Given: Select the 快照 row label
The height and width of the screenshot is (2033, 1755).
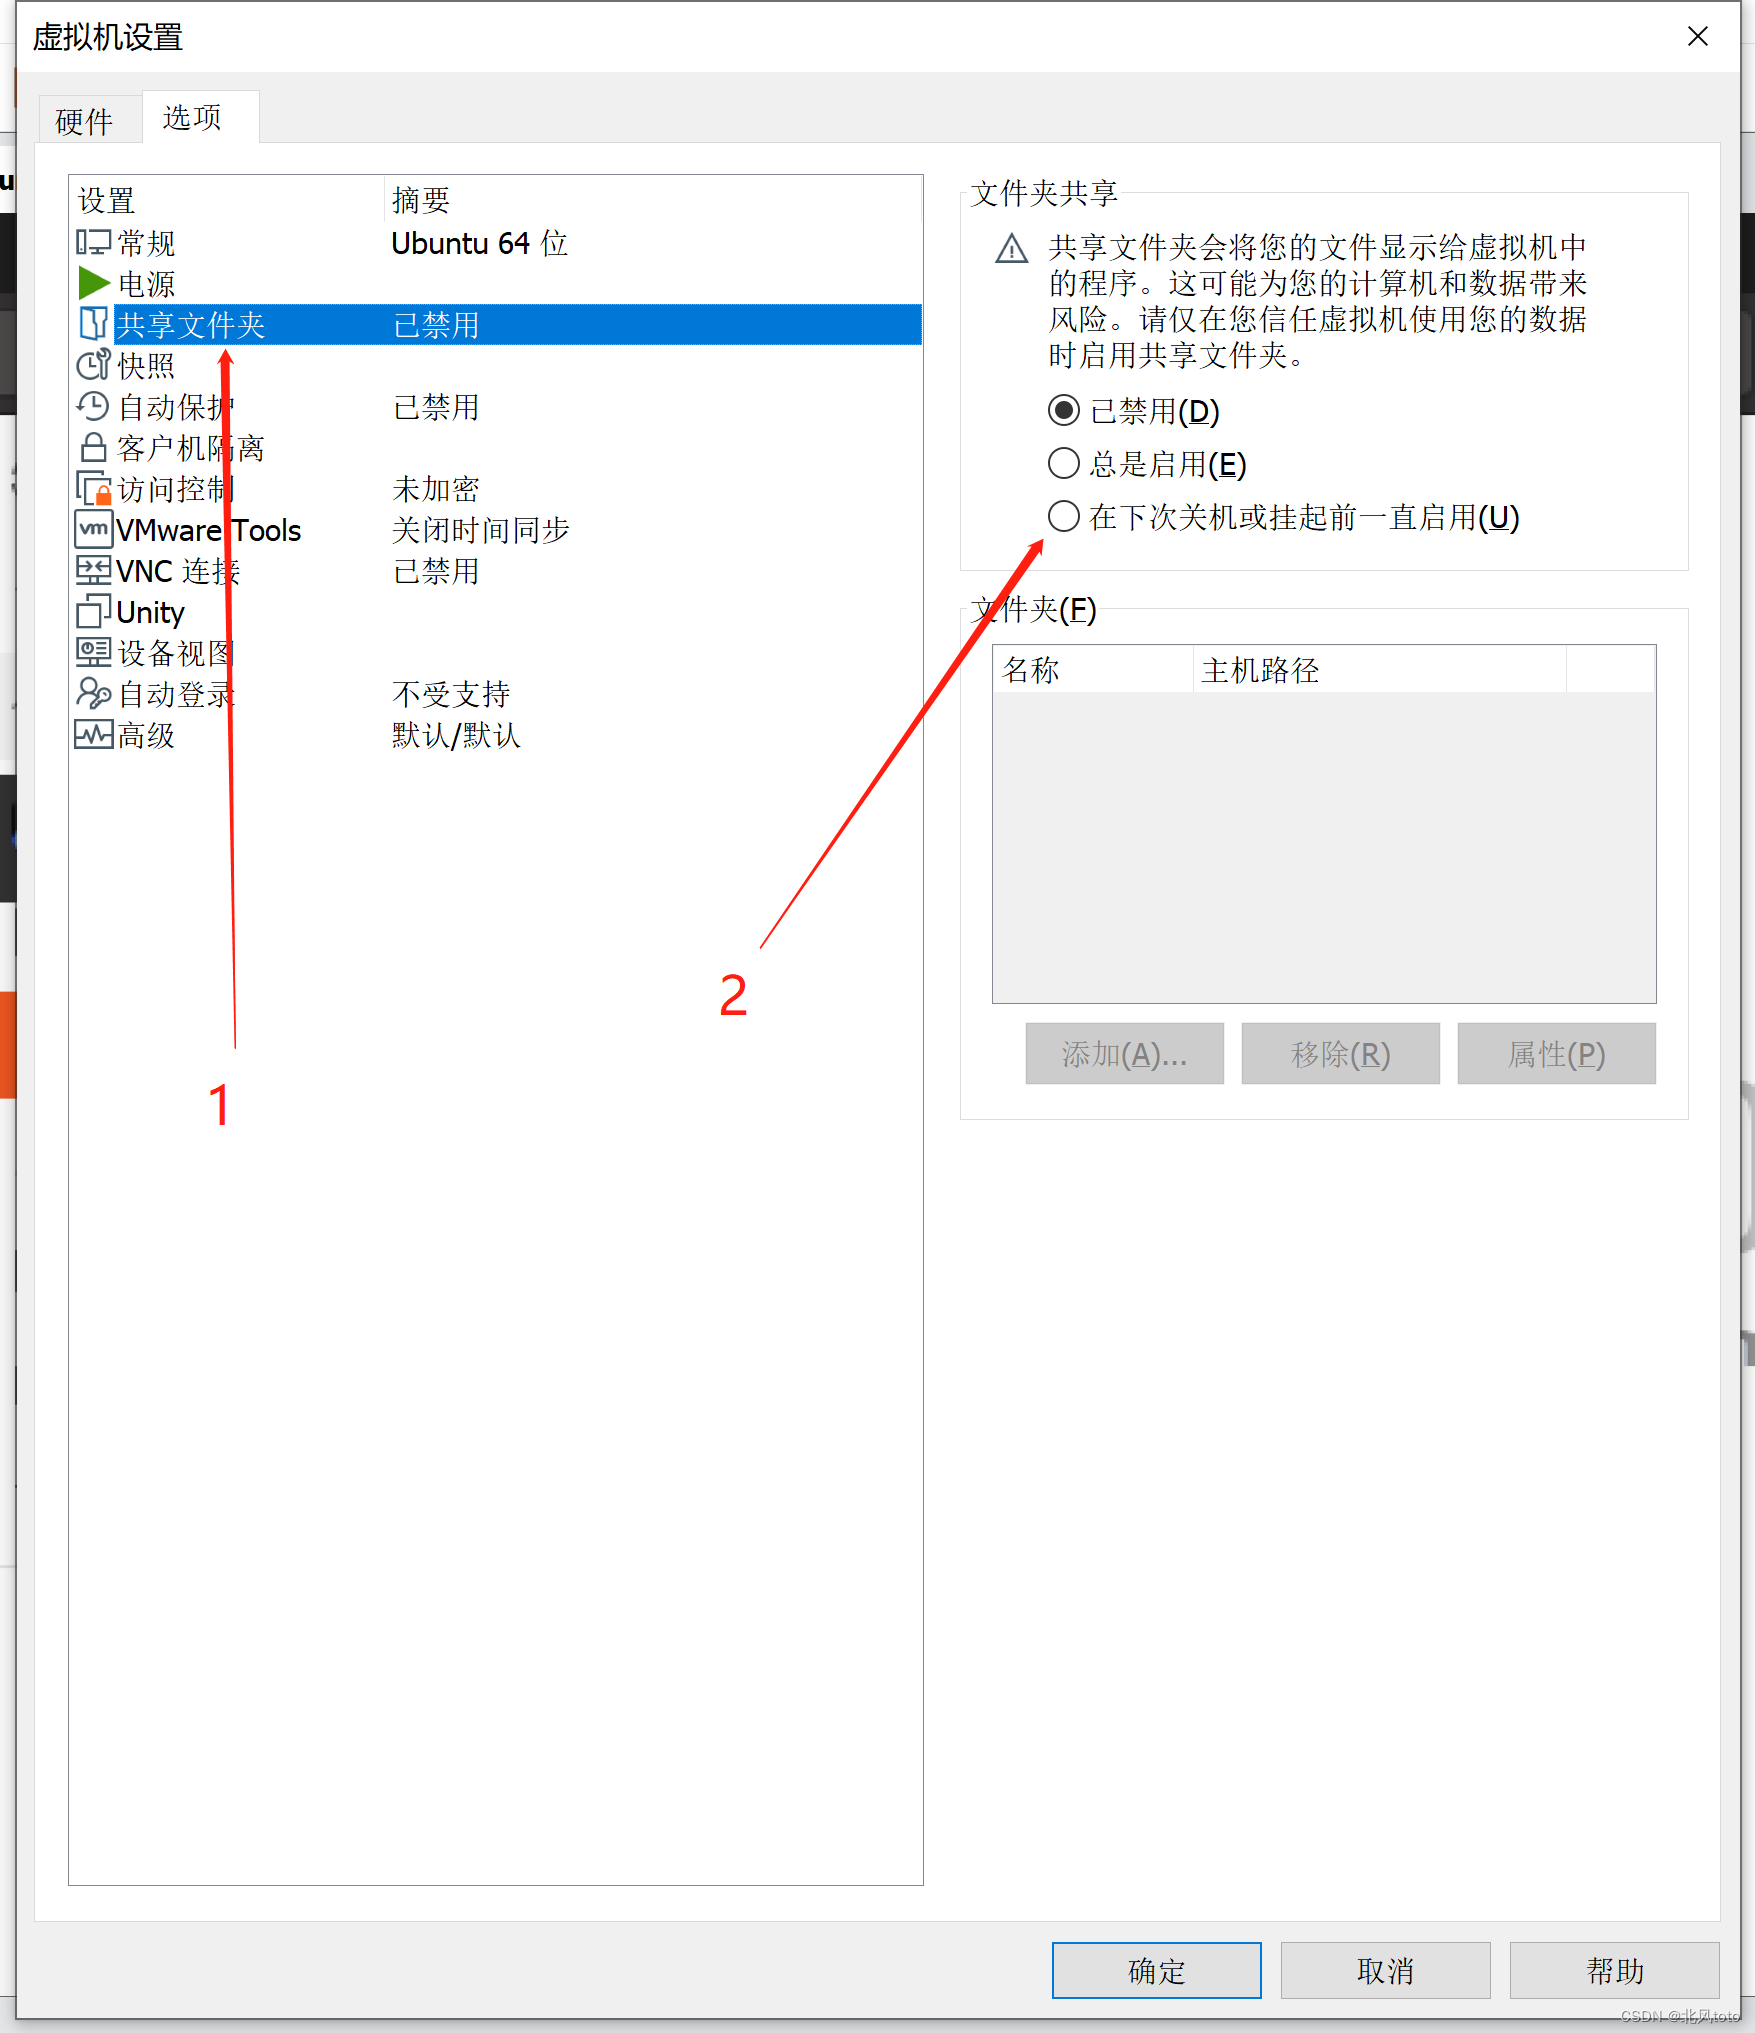Looking at the screenshot, I should pyautogui.click(x=147, y=366).
